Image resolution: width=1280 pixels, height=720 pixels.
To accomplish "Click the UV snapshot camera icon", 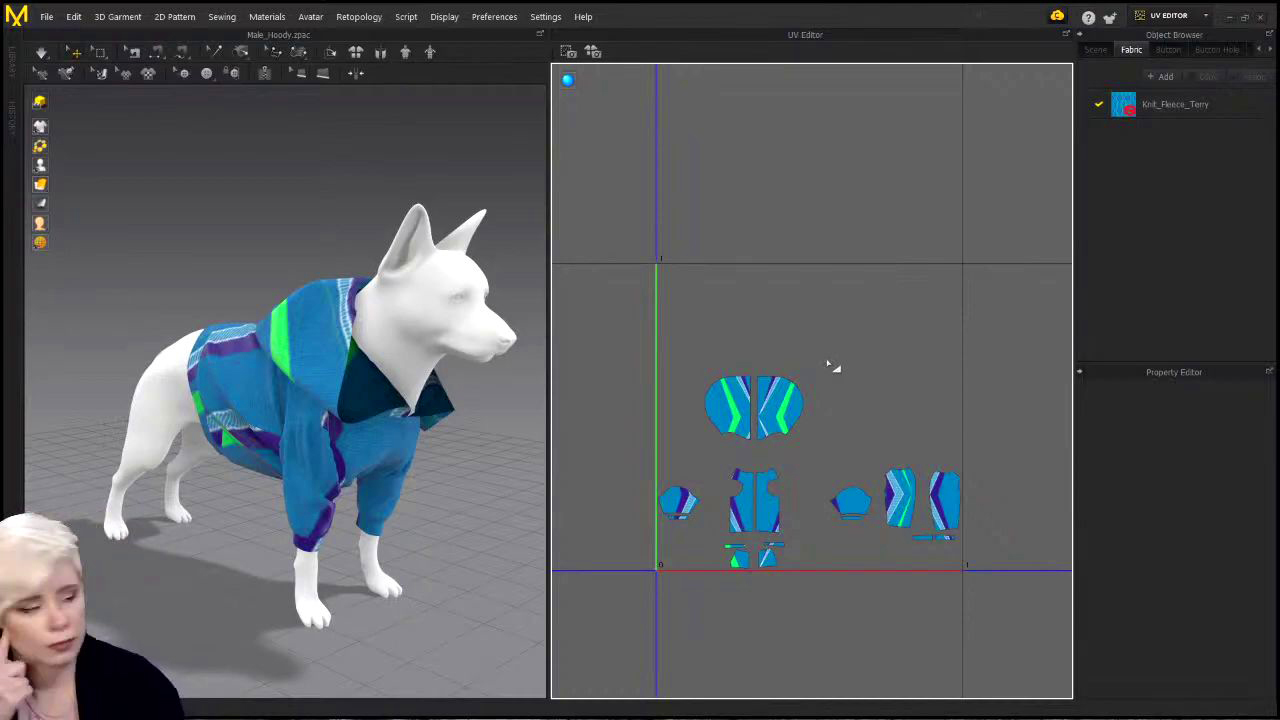I will tap(568, 52).
